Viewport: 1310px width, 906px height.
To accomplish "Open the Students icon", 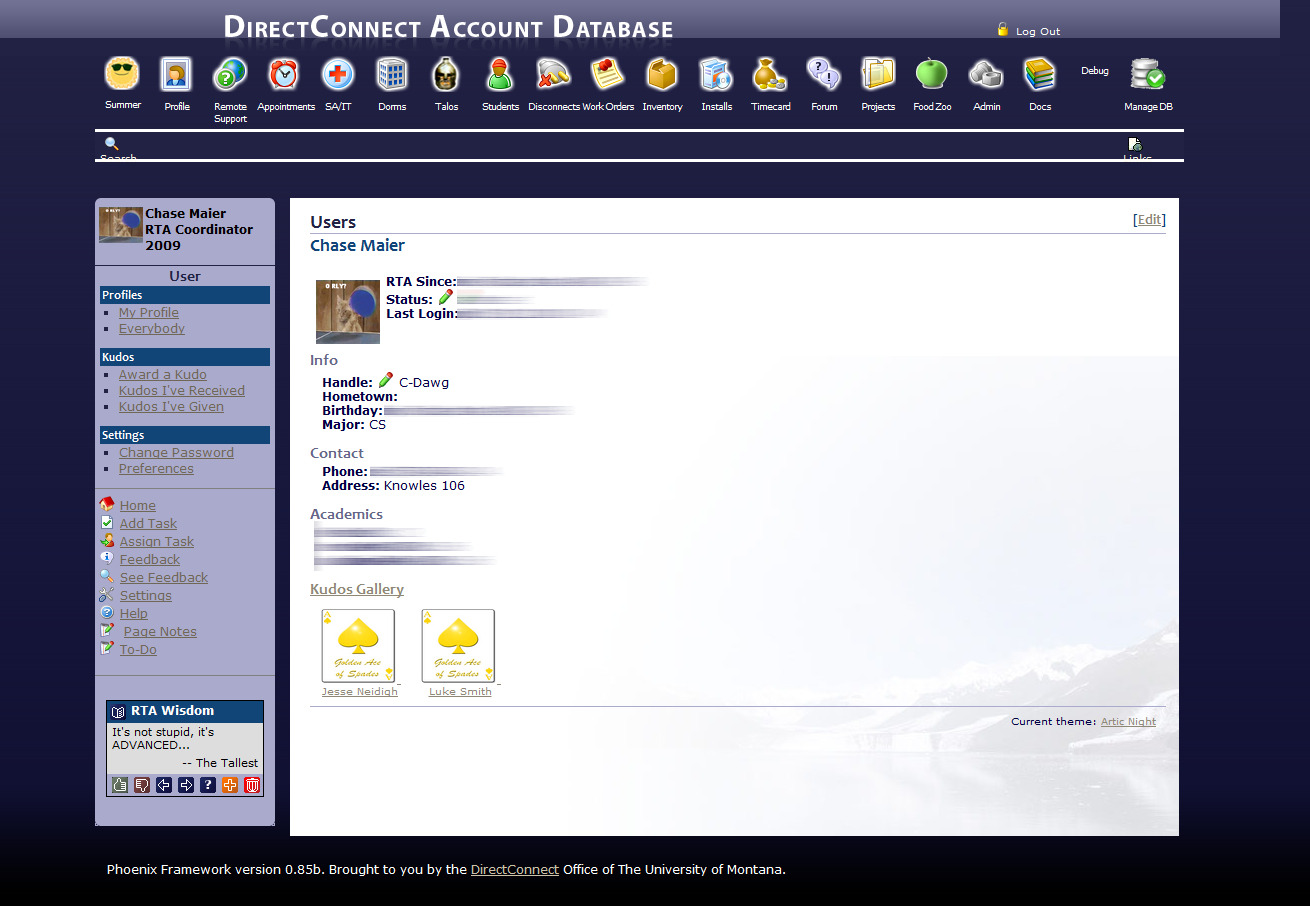I will click(x=500, y=74).
